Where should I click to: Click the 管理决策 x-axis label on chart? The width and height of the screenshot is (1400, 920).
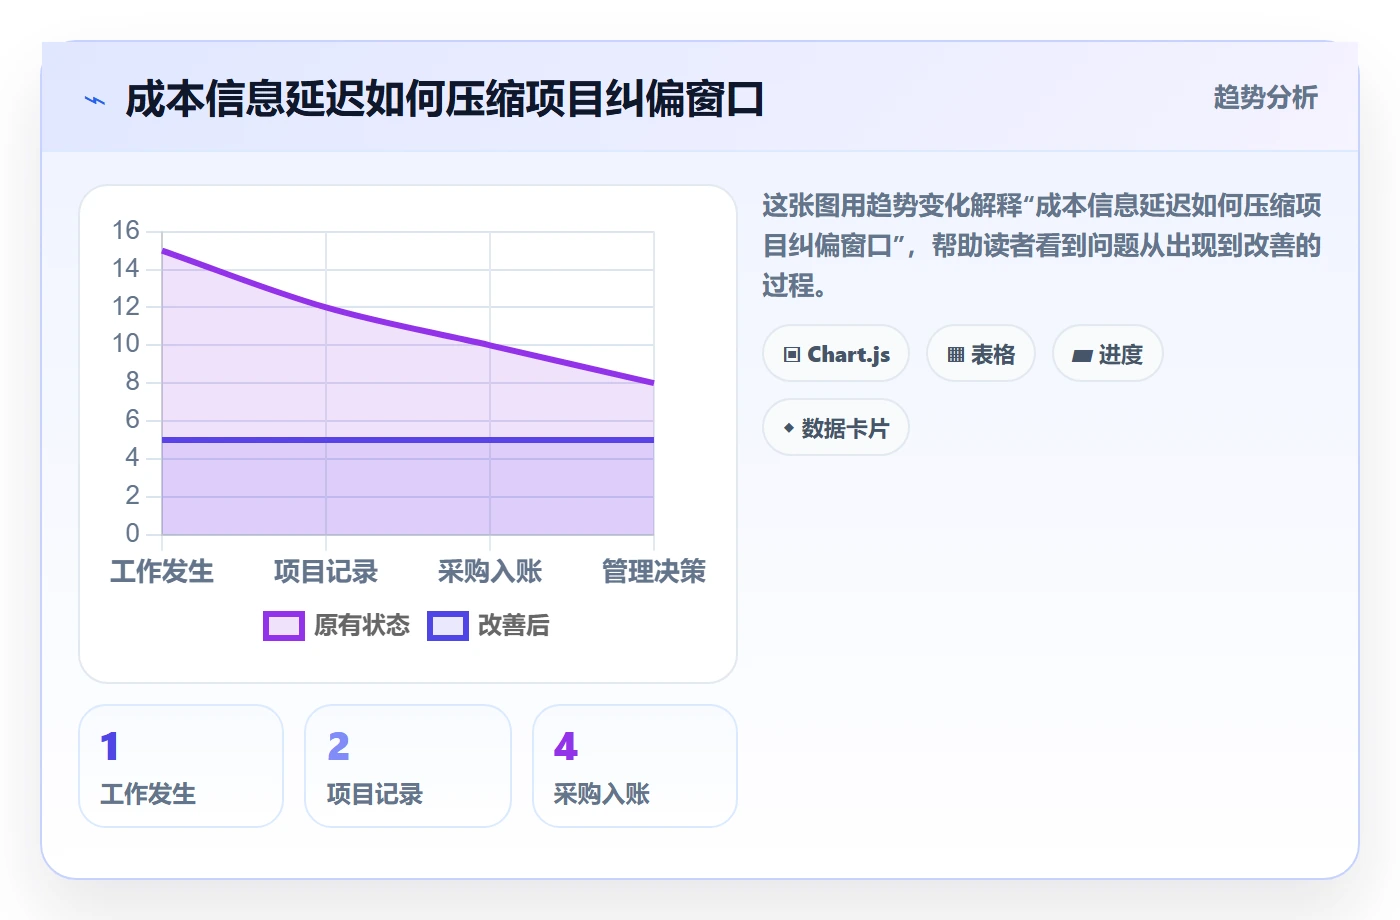654,572
